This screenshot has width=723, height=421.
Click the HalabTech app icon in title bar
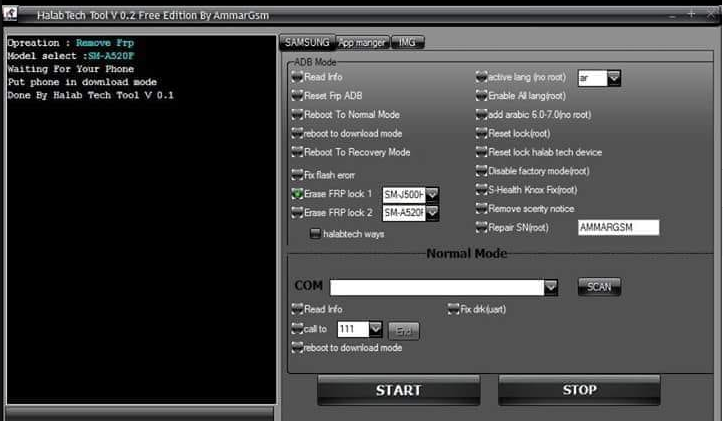pyautogui.click(x=10, y=14)
